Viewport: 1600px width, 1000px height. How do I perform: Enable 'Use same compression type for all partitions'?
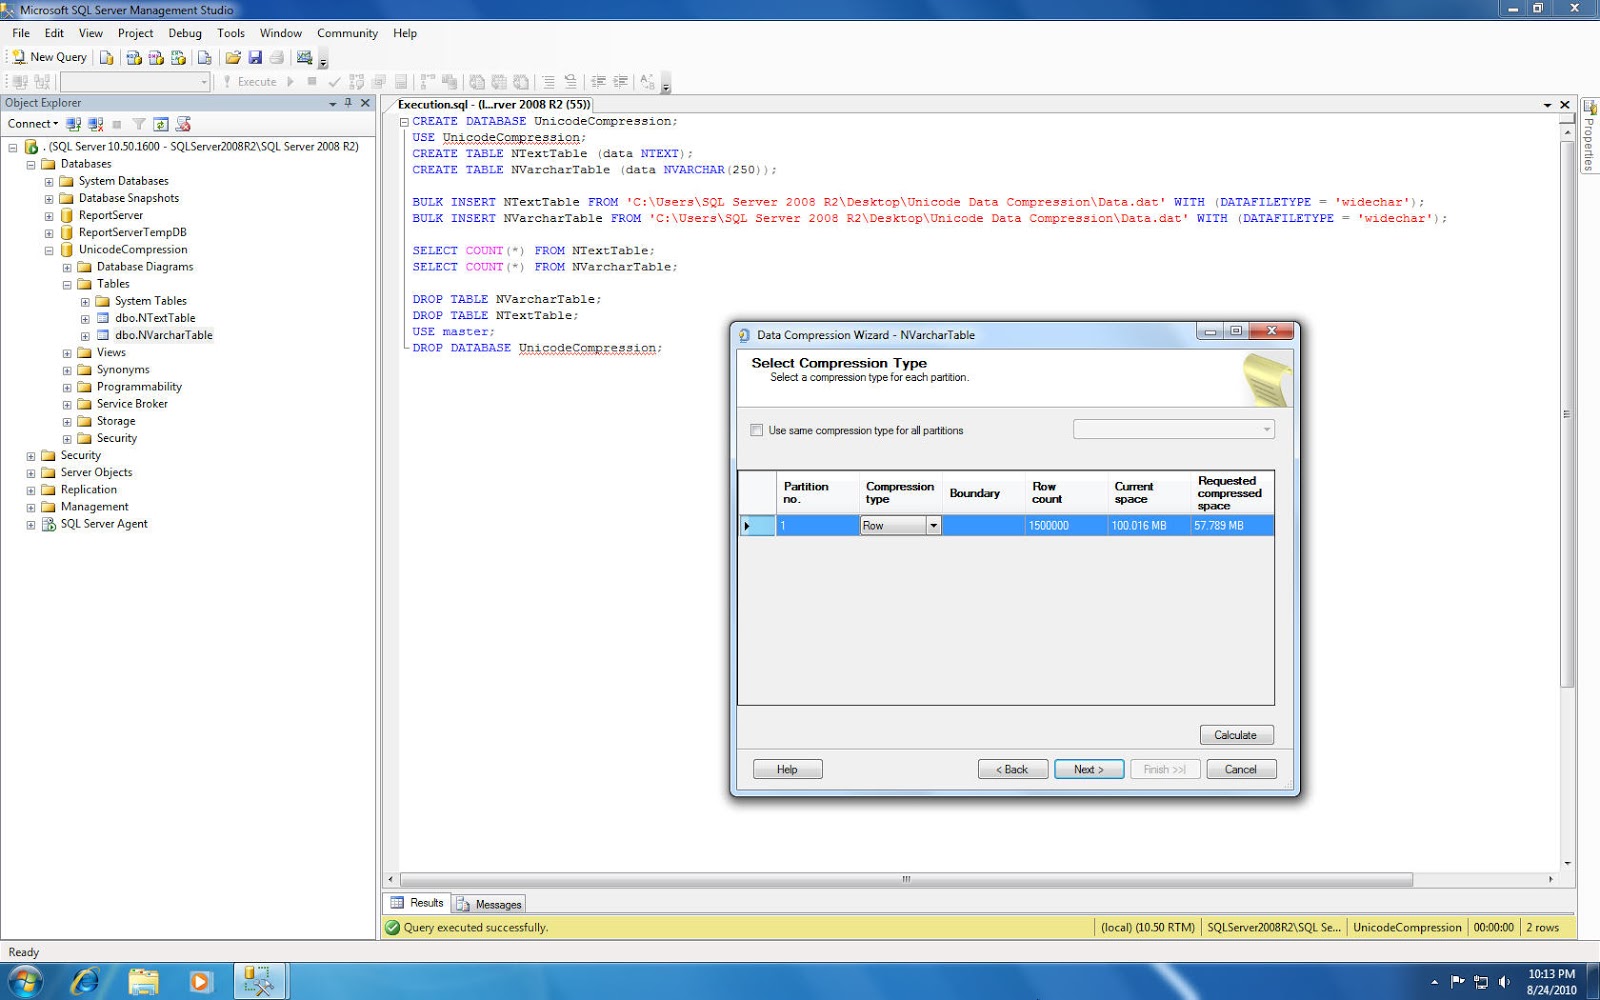[x=756, y=431]
